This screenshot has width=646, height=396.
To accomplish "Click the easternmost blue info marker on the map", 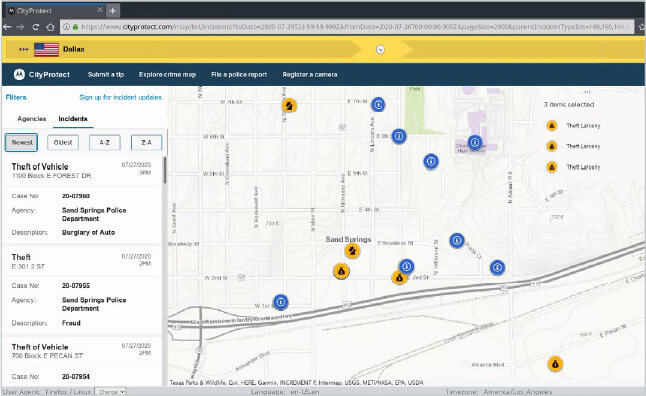I will pyautogui.click(x=497, y=267).
